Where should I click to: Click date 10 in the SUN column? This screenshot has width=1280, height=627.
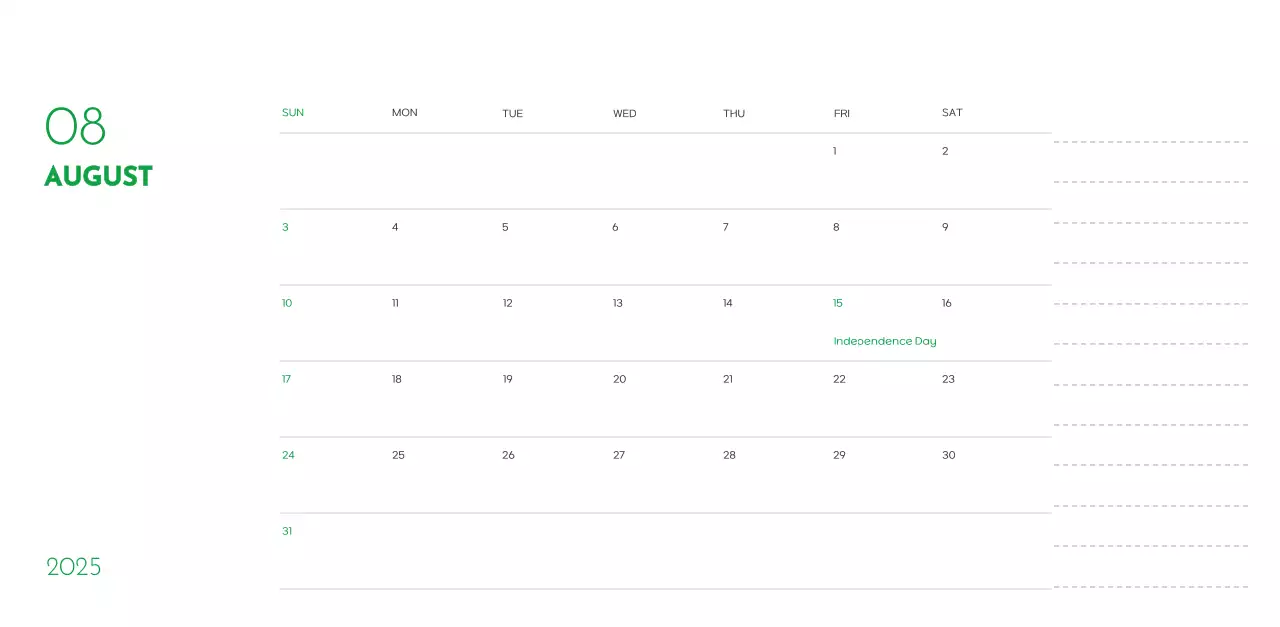(x=287, y=302)
